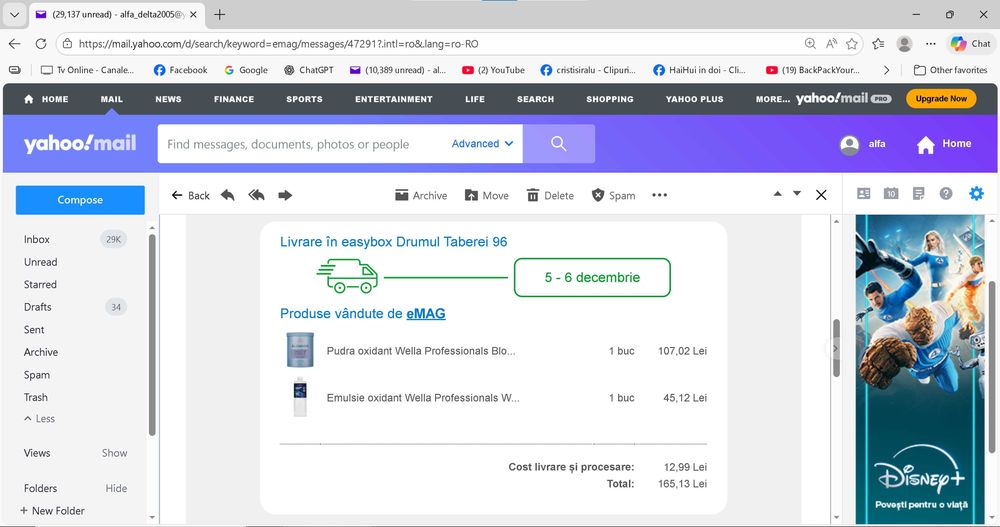Viewport: 1000px width, 527px height.
Task: Reply to this email with single arrow
Action: 228,195
